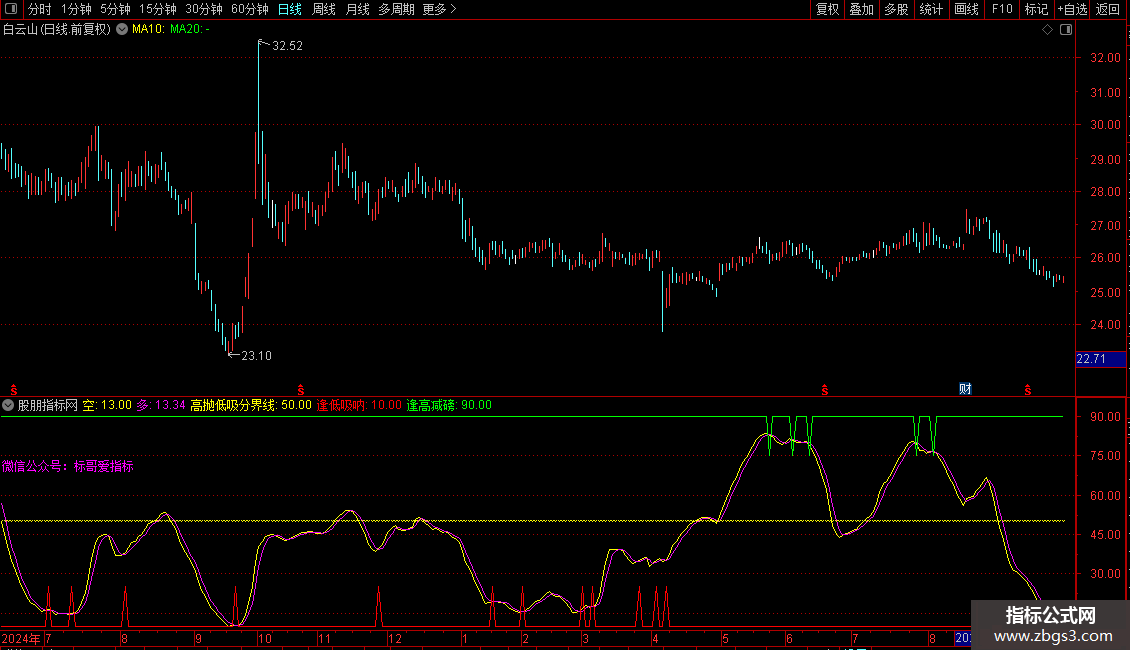Image resolution: width=1130 pixels, height=650 pixels.
Task: Activate the 画线 drawing tools
Action: [966, 9]
